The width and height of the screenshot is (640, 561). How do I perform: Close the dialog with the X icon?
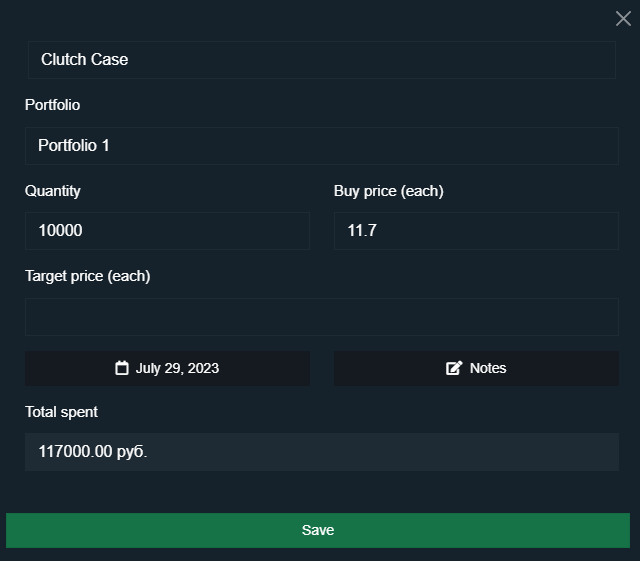(623, 18)
